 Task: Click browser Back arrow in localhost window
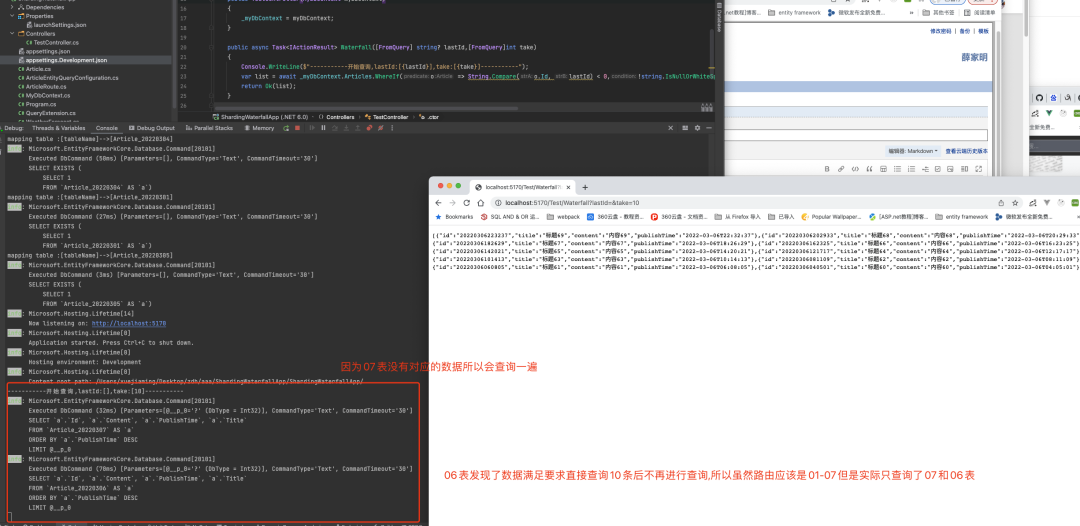click(438, 203)
